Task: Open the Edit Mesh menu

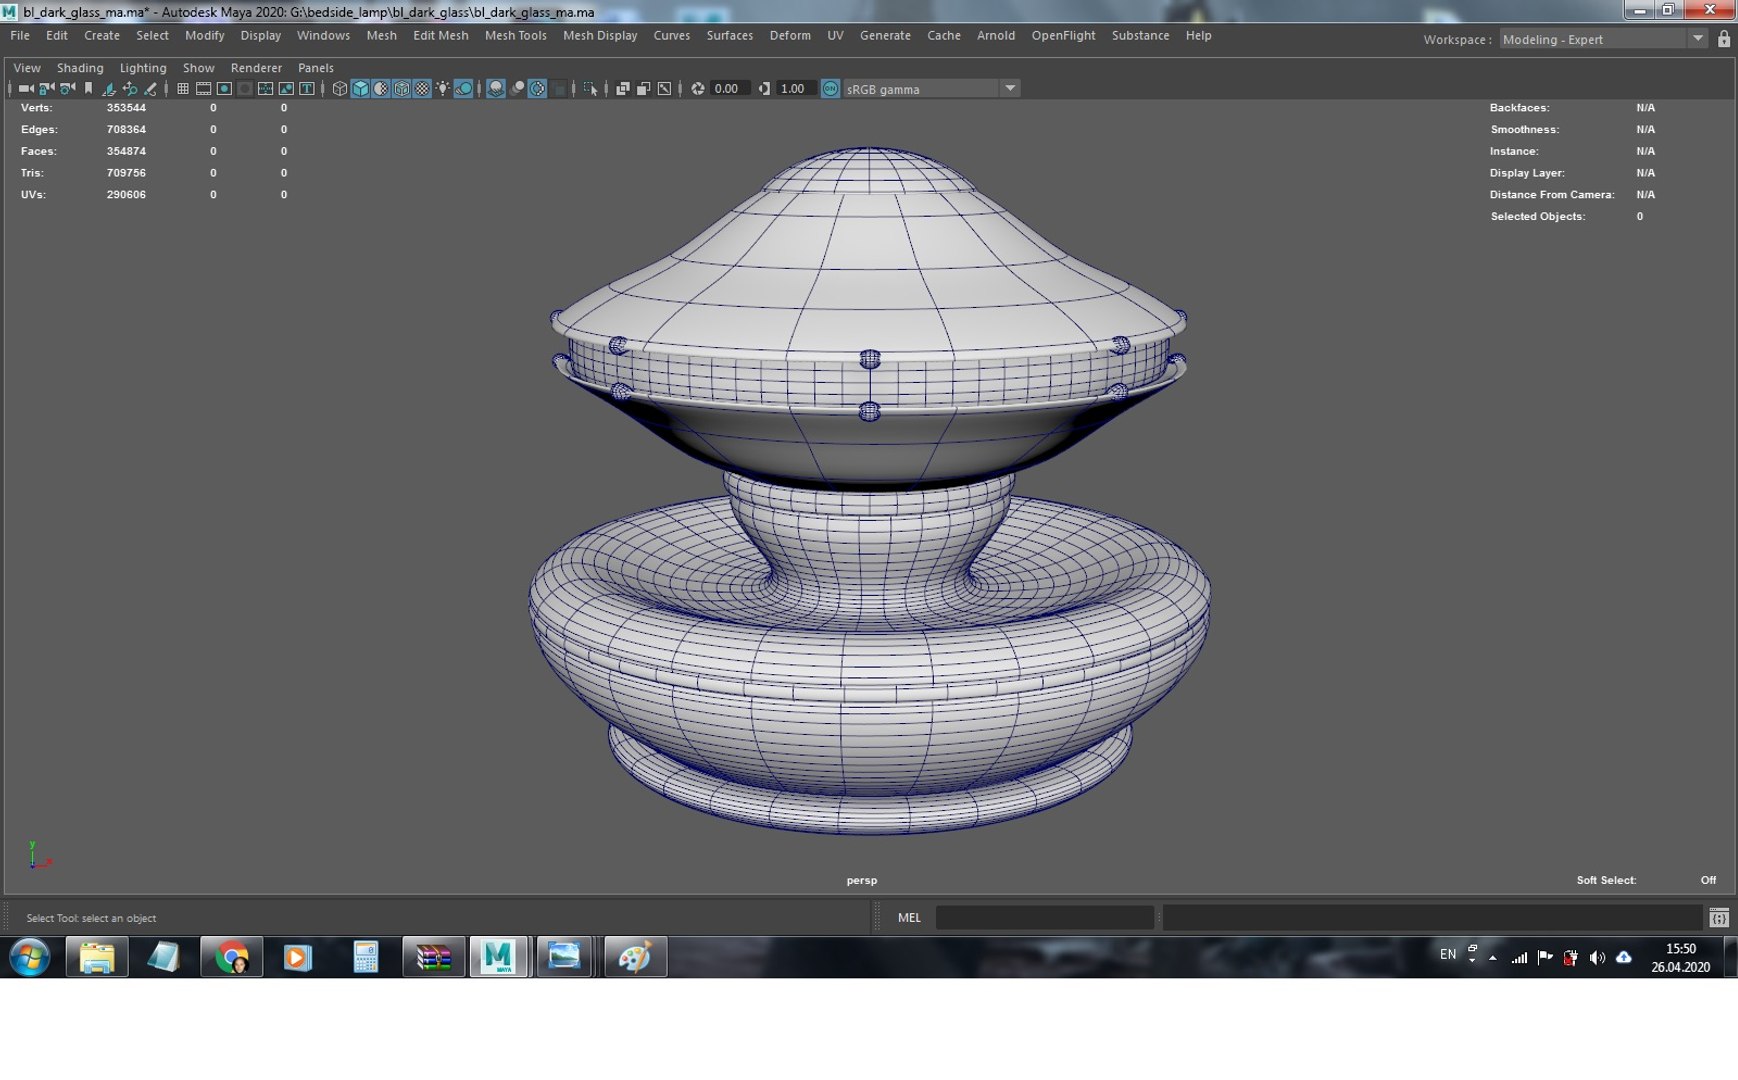Action: pos(441,35)
